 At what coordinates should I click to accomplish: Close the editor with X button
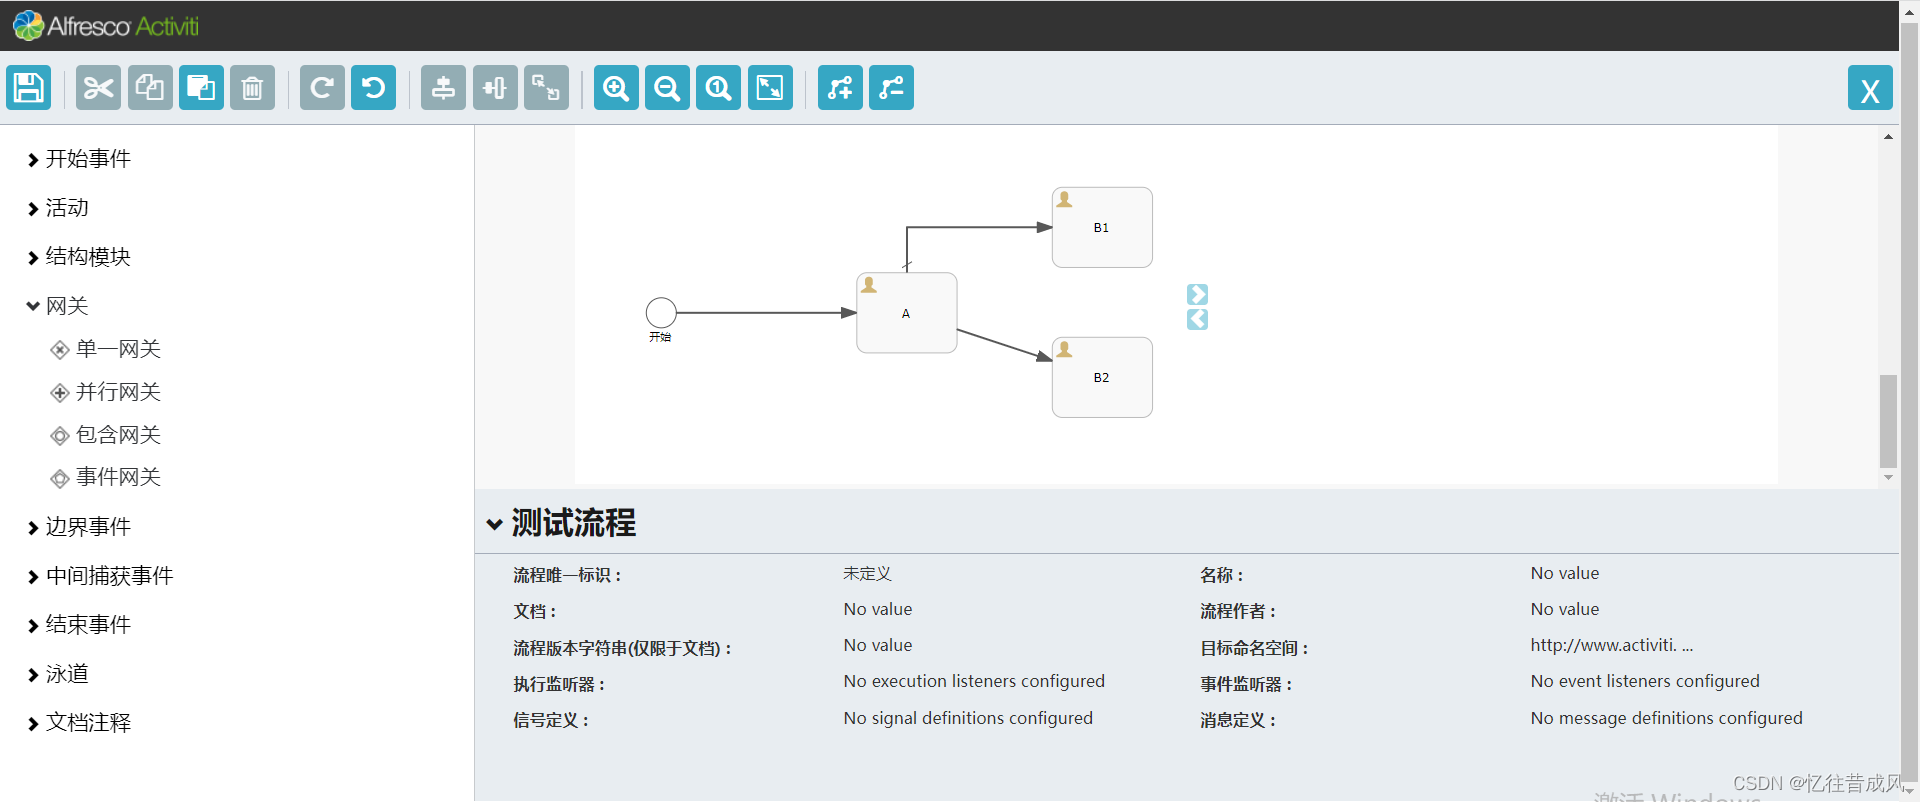pyautogui.click(x=1870, y=88)
